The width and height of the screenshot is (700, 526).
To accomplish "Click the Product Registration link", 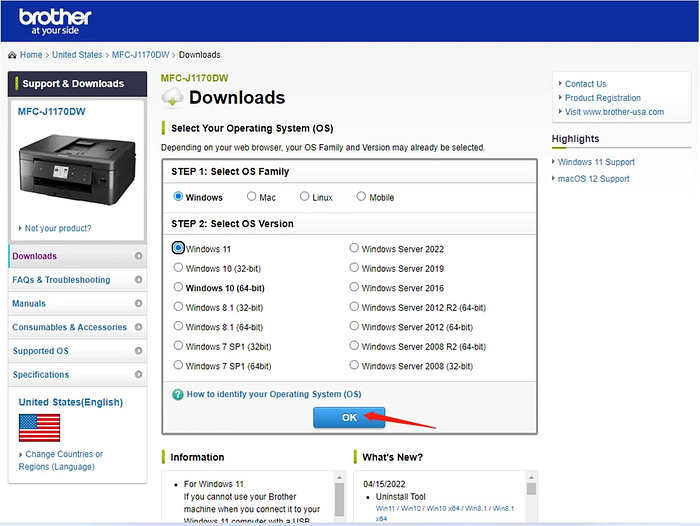I will click(603, 98).
